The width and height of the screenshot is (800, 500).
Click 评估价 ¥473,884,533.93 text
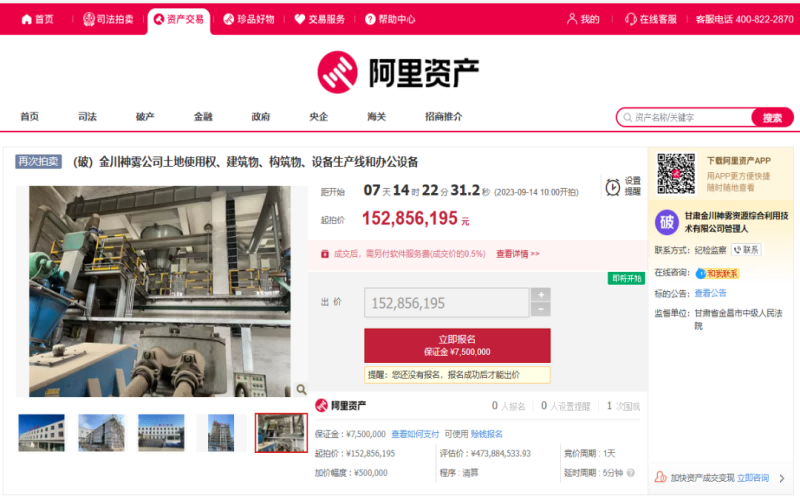(x=485, y=453)
